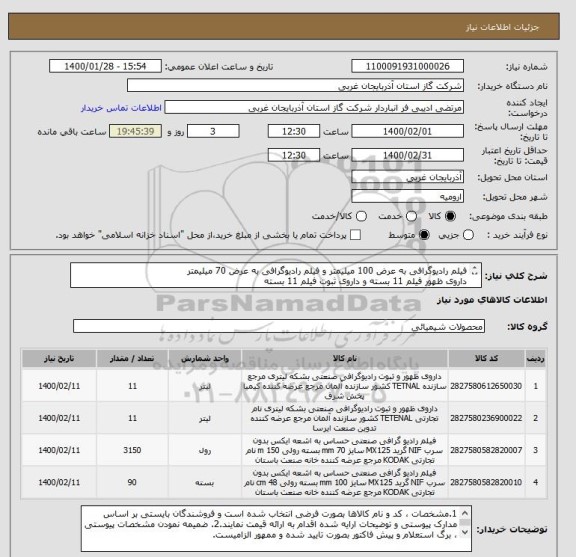
Task: Click row 2 product name with TETENAL
Action: click(345, 418)
